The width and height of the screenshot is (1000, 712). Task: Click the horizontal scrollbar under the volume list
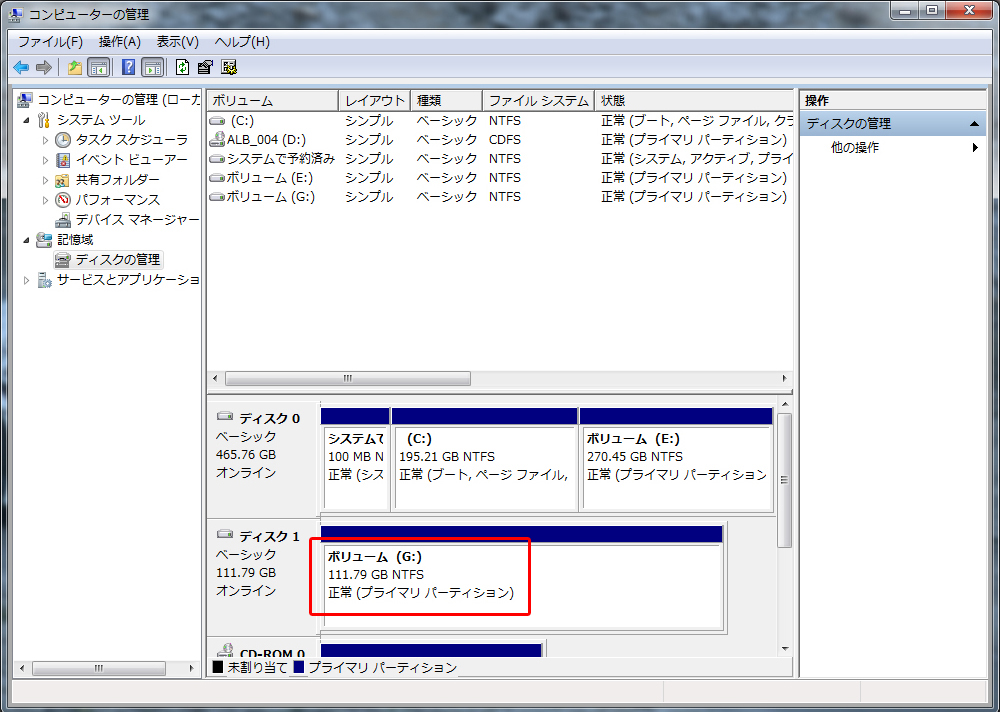click(348, 378)
